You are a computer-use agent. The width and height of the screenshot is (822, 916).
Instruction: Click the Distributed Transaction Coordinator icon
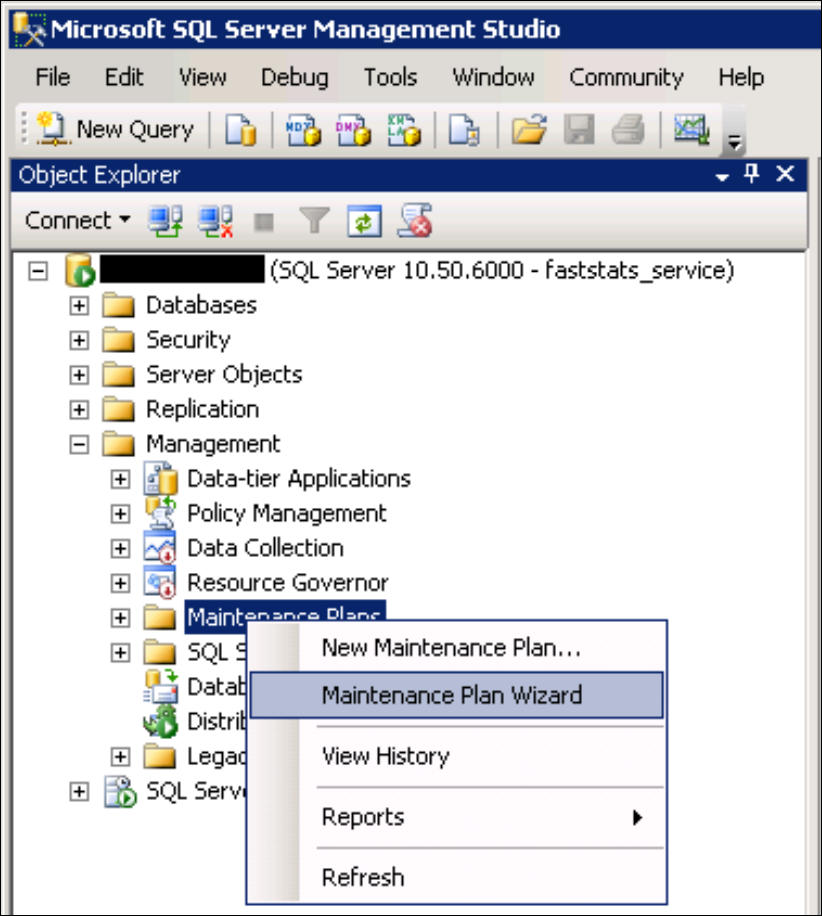click(x=160, y=721)
